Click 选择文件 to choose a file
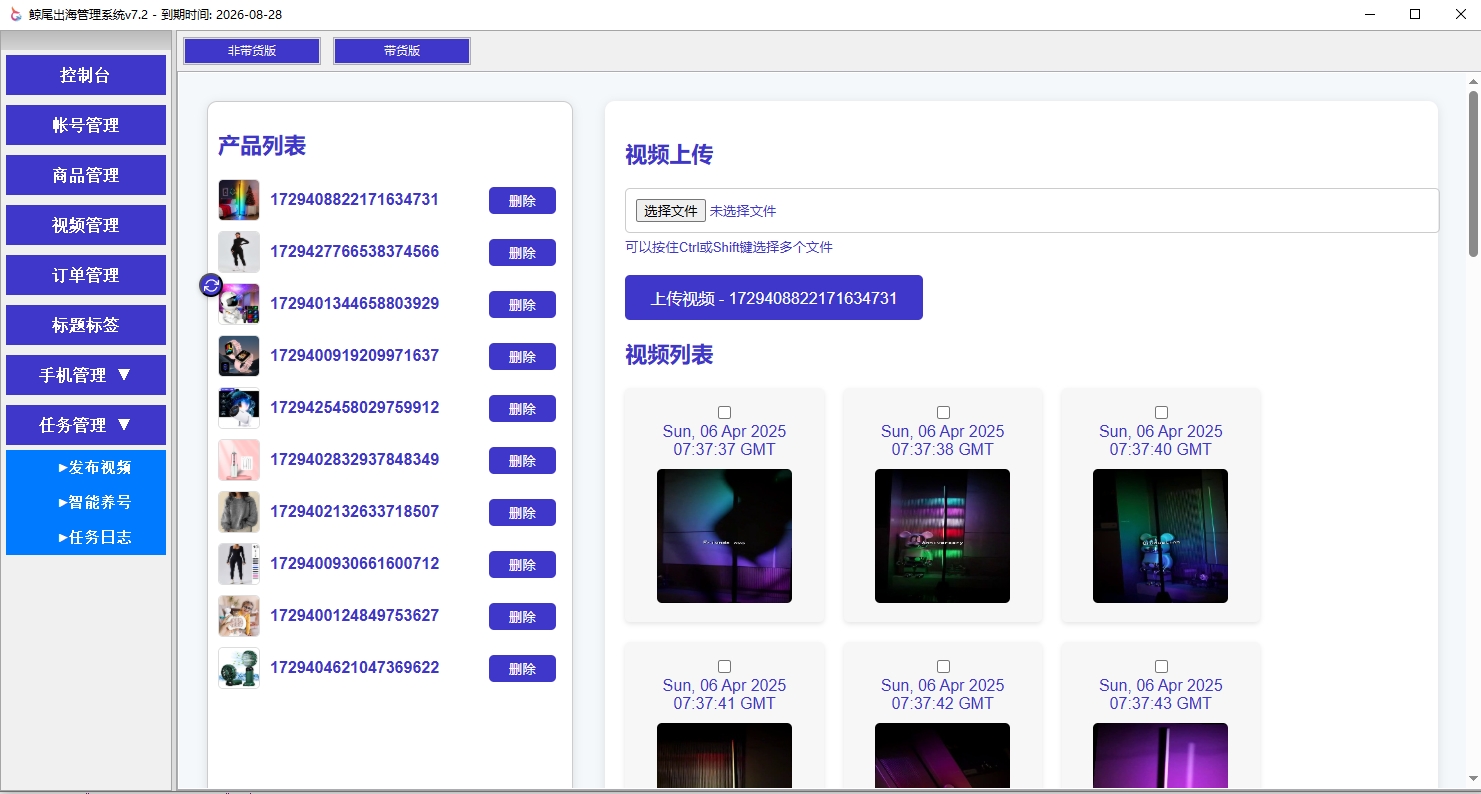The width and height of the screenshot is (1481, 794). point(671,211)
